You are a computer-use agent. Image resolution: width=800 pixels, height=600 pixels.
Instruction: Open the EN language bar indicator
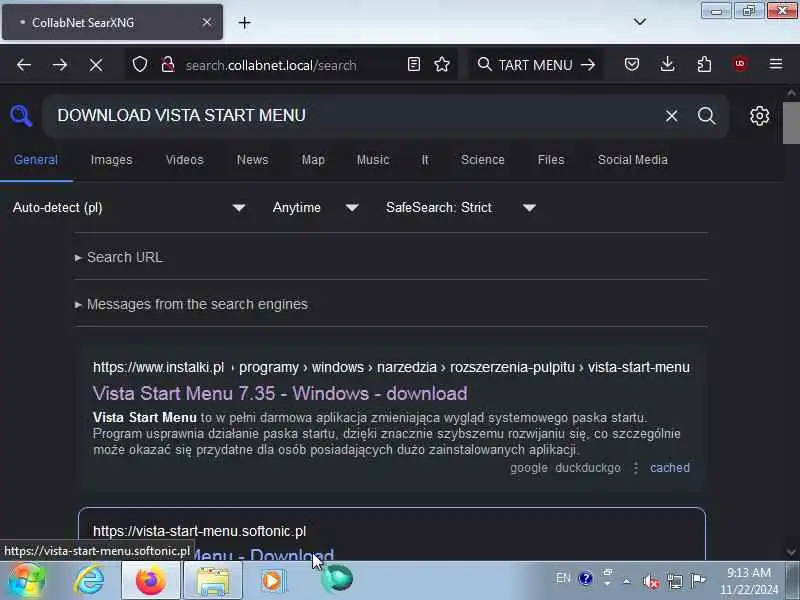point(563,578)
